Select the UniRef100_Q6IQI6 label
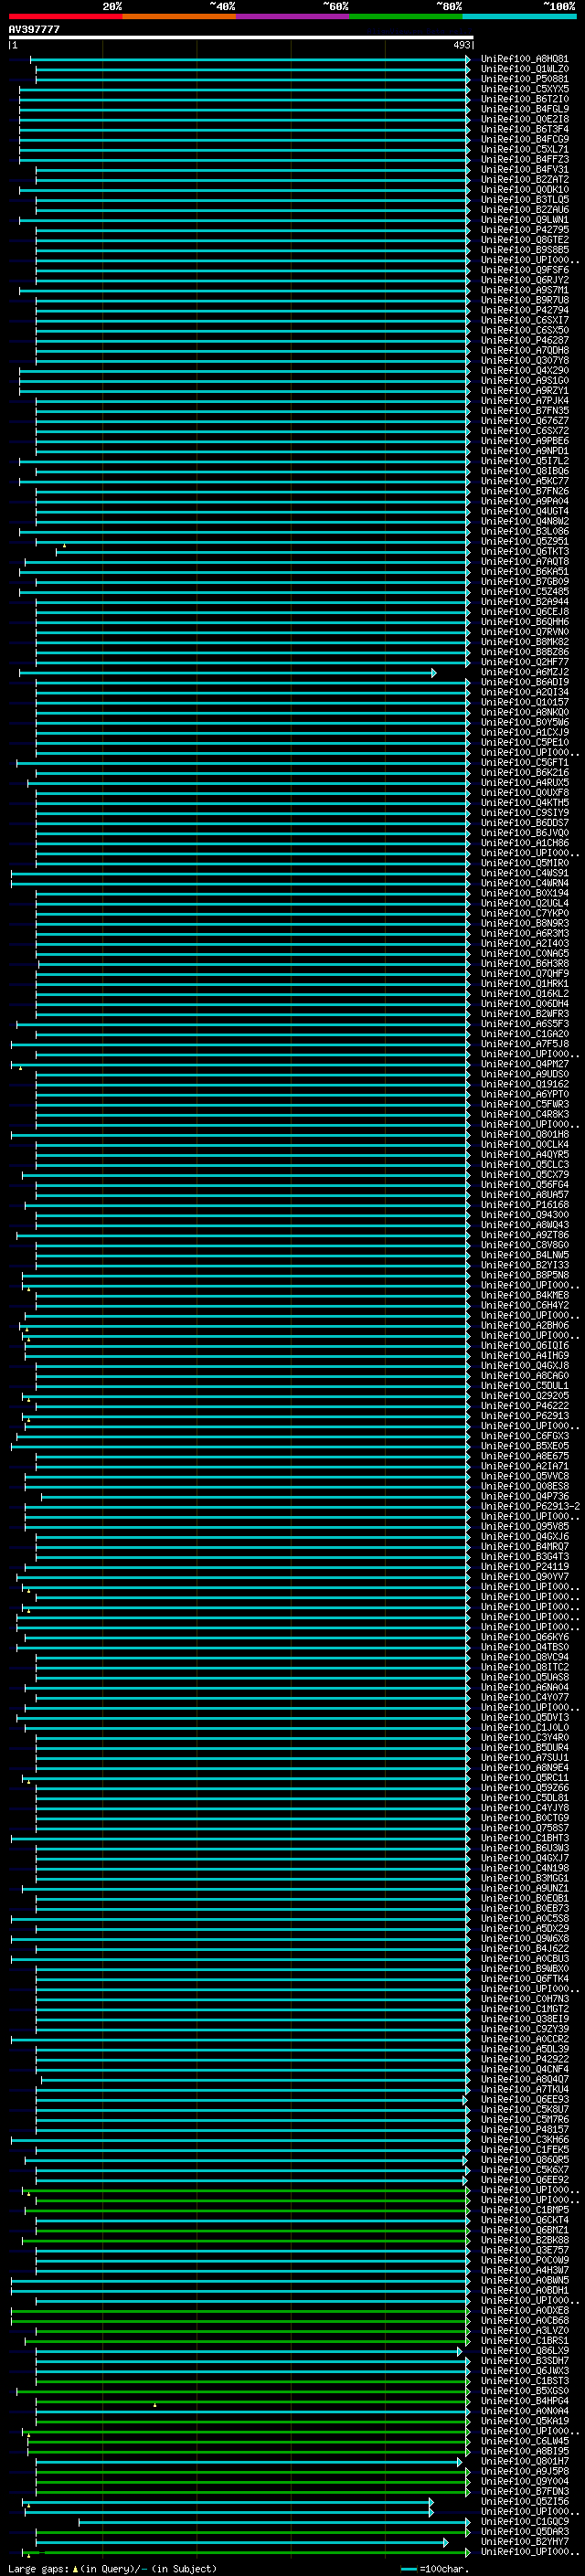Viewport: 585px width, 2576px height. (525, 1346)
